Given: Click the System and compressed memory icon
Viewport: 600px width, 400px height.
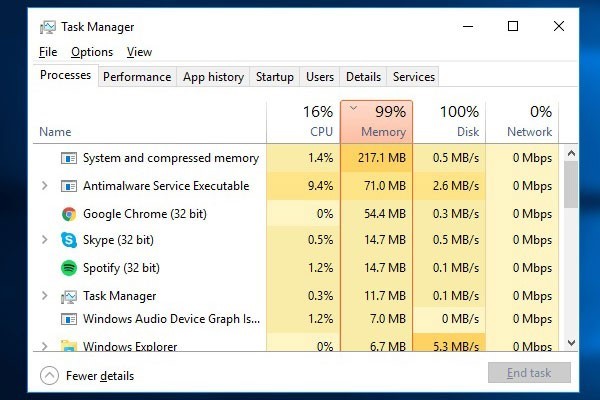Looking at the screenshot, I should [69, 158].
